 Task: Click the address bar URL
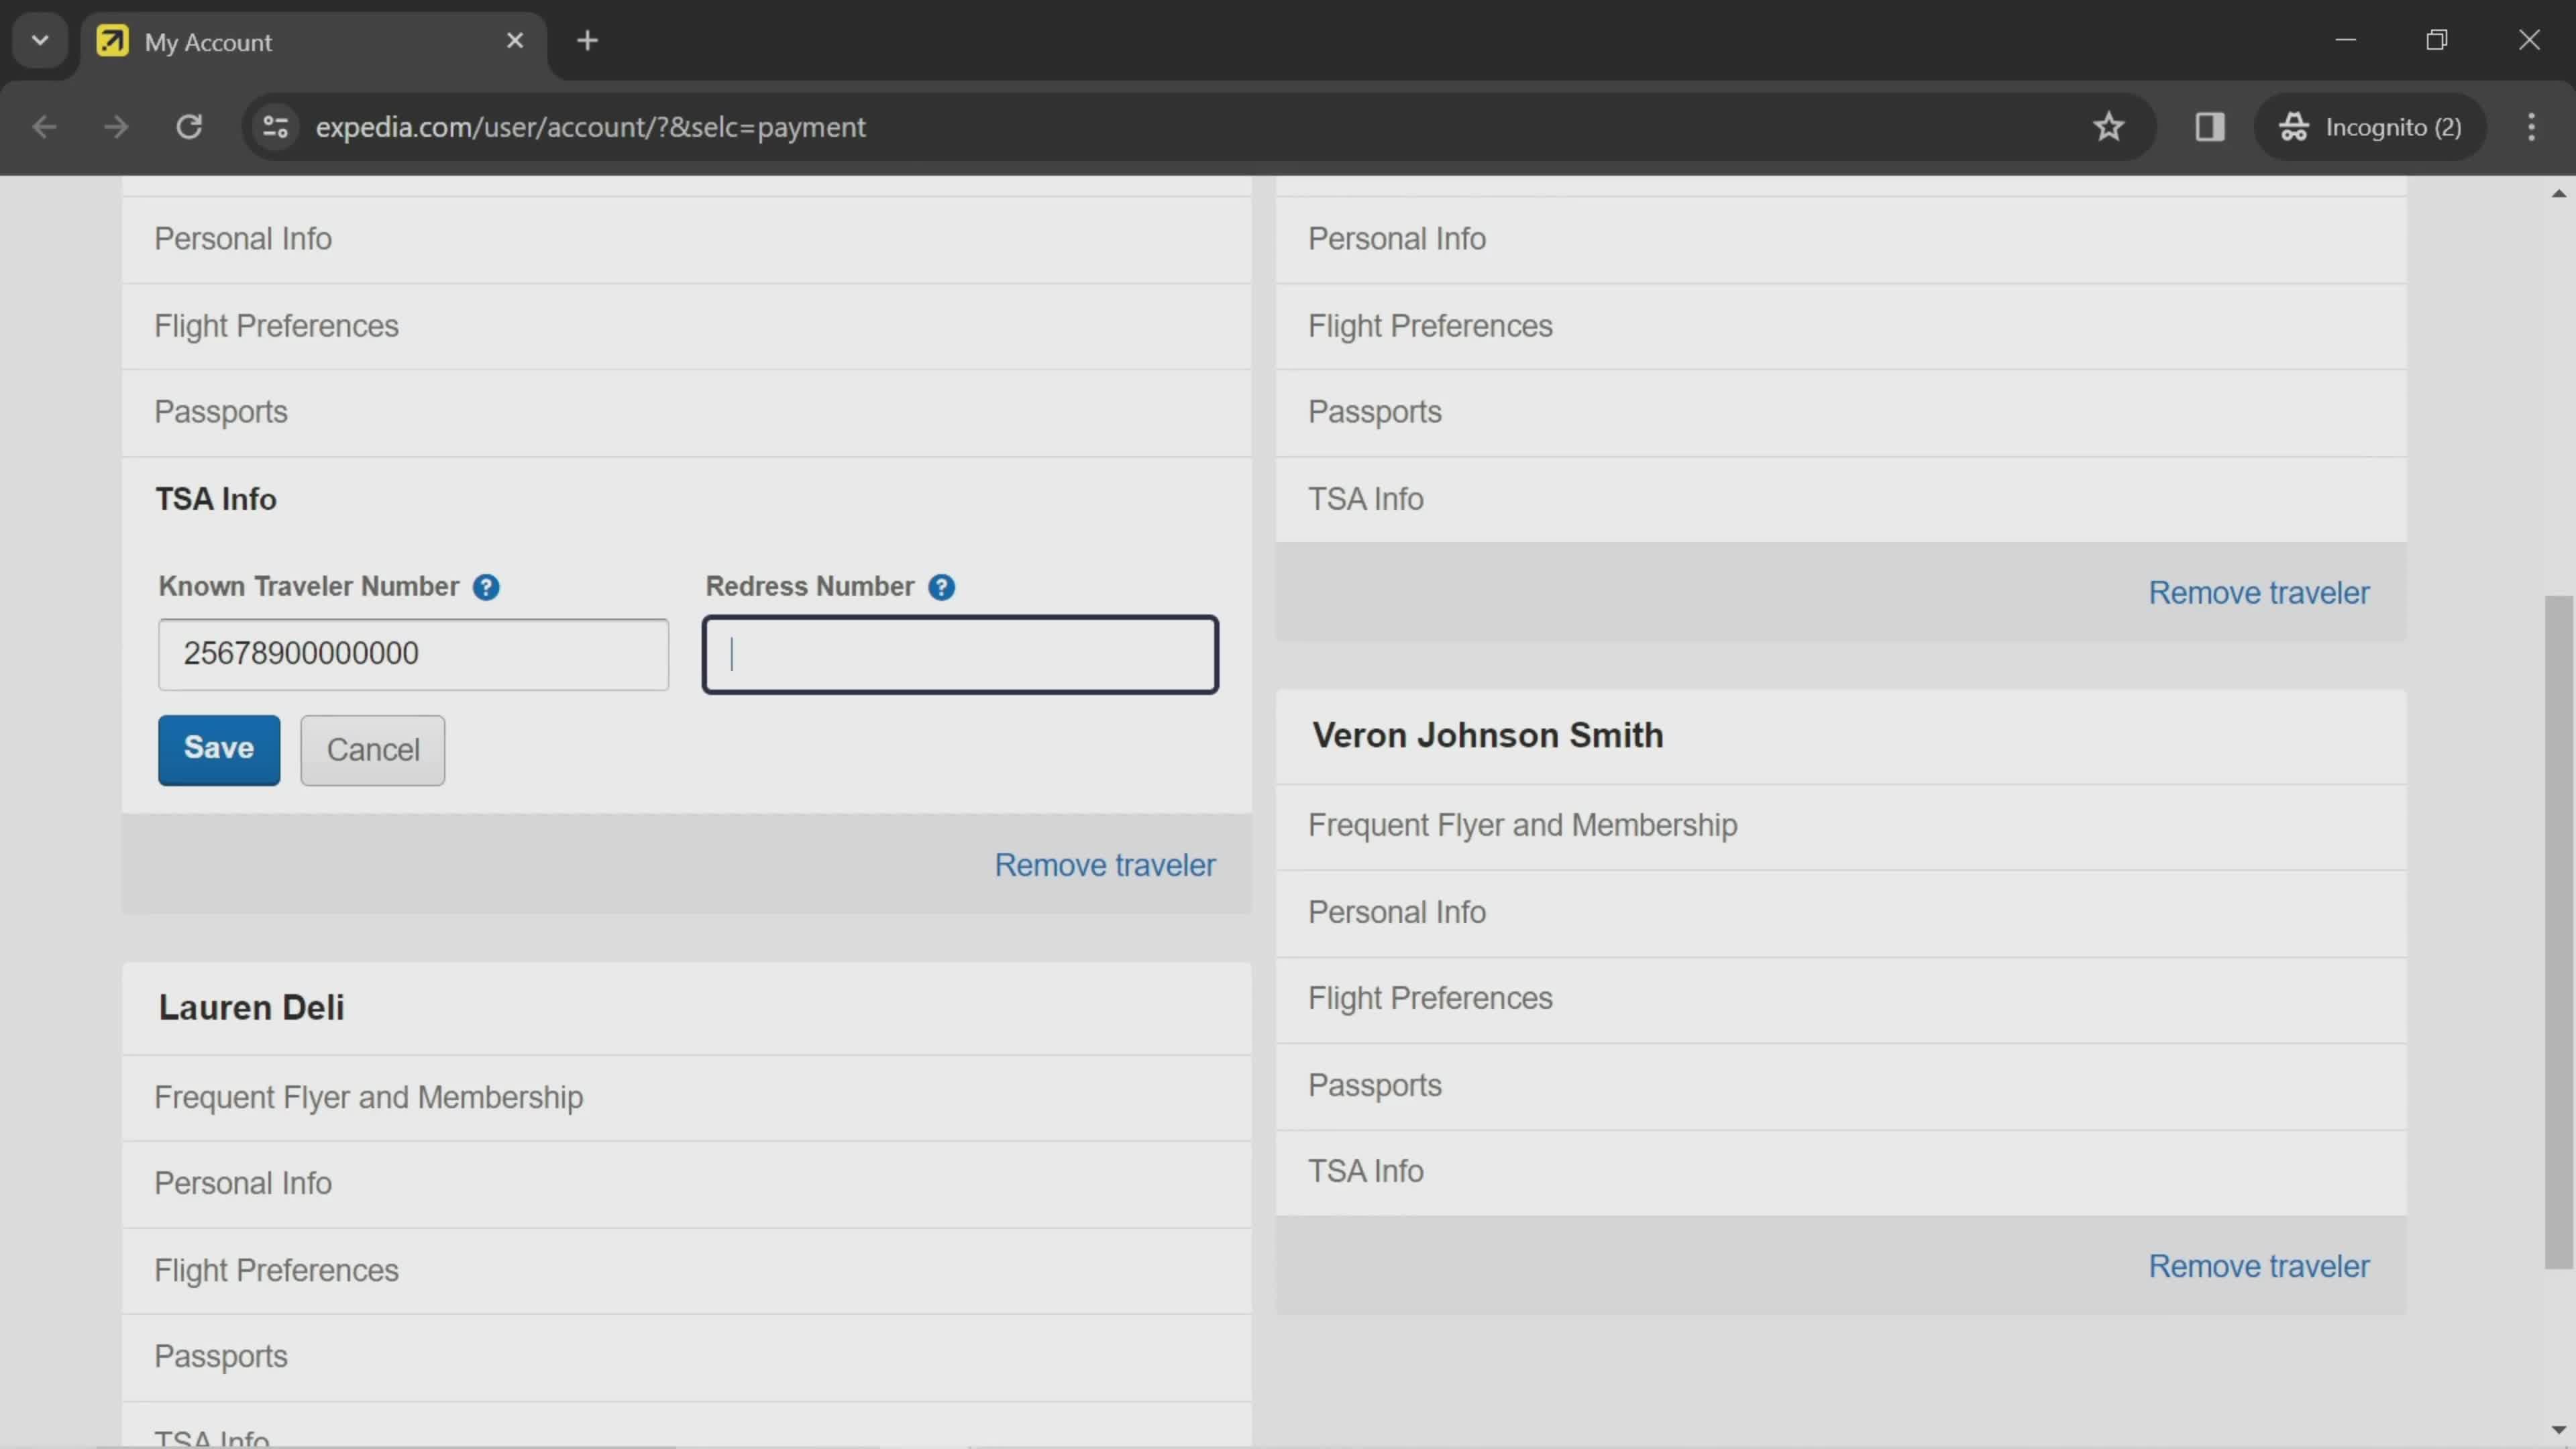point(590,127)
